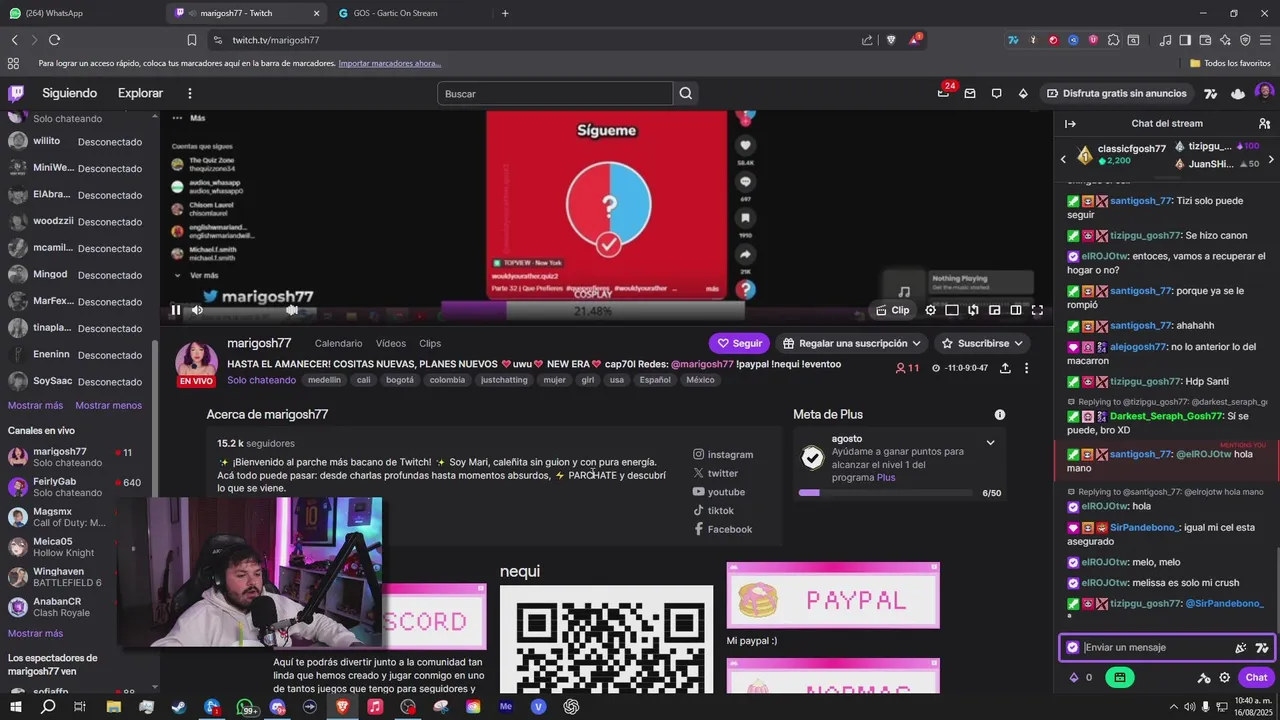Open the chat community users icon
The width and height of the screenshot is (1280, 720).
pyautogui.click(x=1264, y=124)
